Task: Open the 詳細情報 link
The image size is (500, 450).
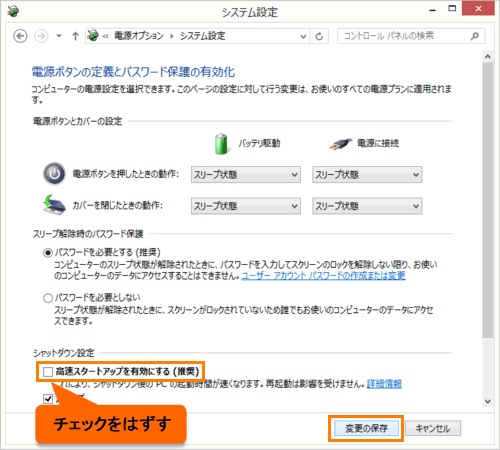Action: pos(384,384)
